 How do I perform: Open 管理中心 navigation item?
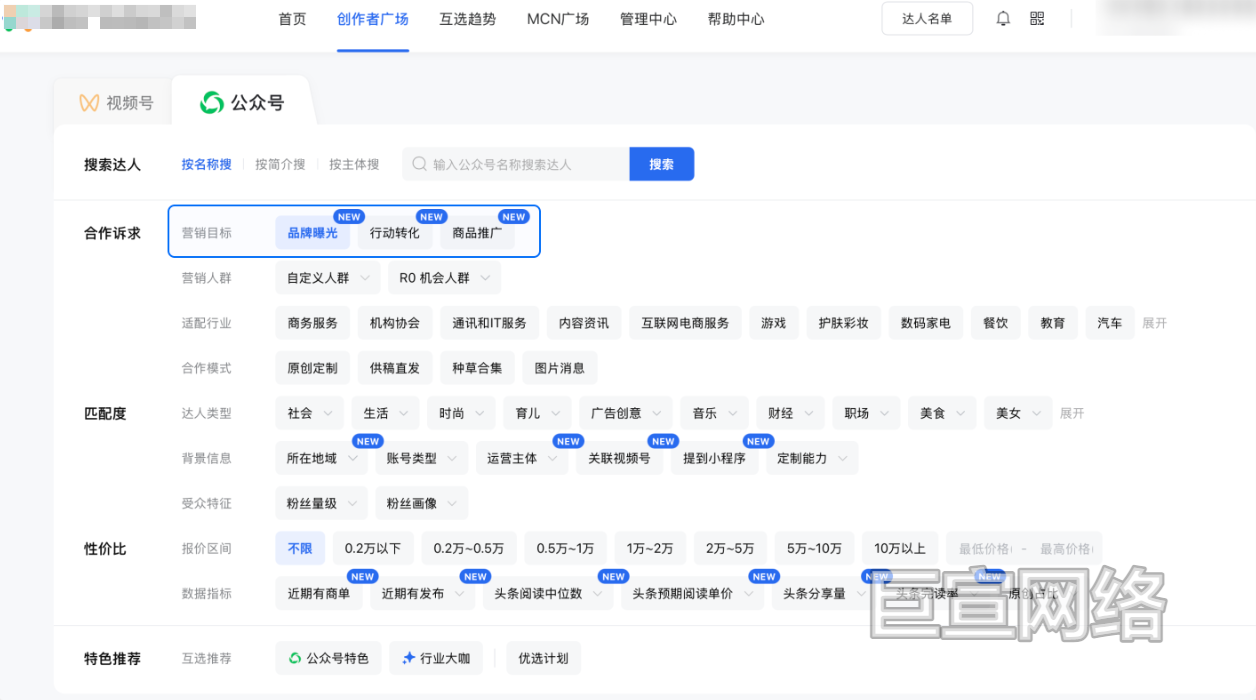click(x=648, y=19)
